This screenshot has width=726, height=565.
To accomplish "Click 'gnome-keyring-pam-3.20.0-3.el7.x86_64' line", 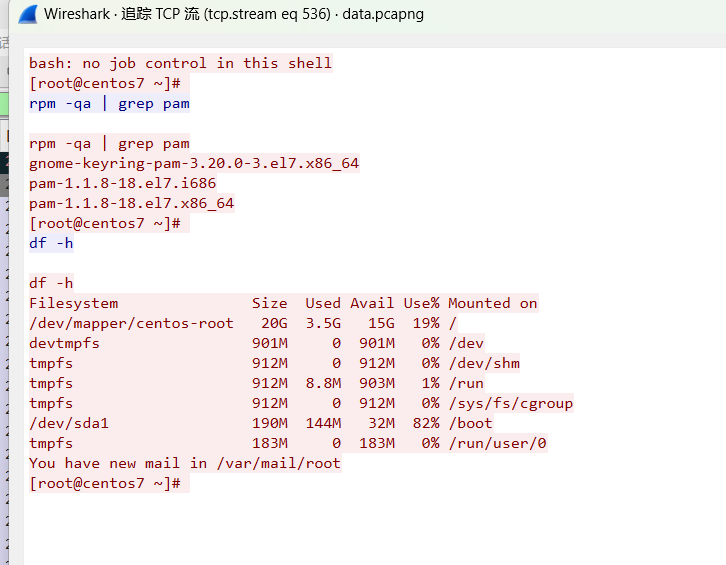I will point(194,163).
